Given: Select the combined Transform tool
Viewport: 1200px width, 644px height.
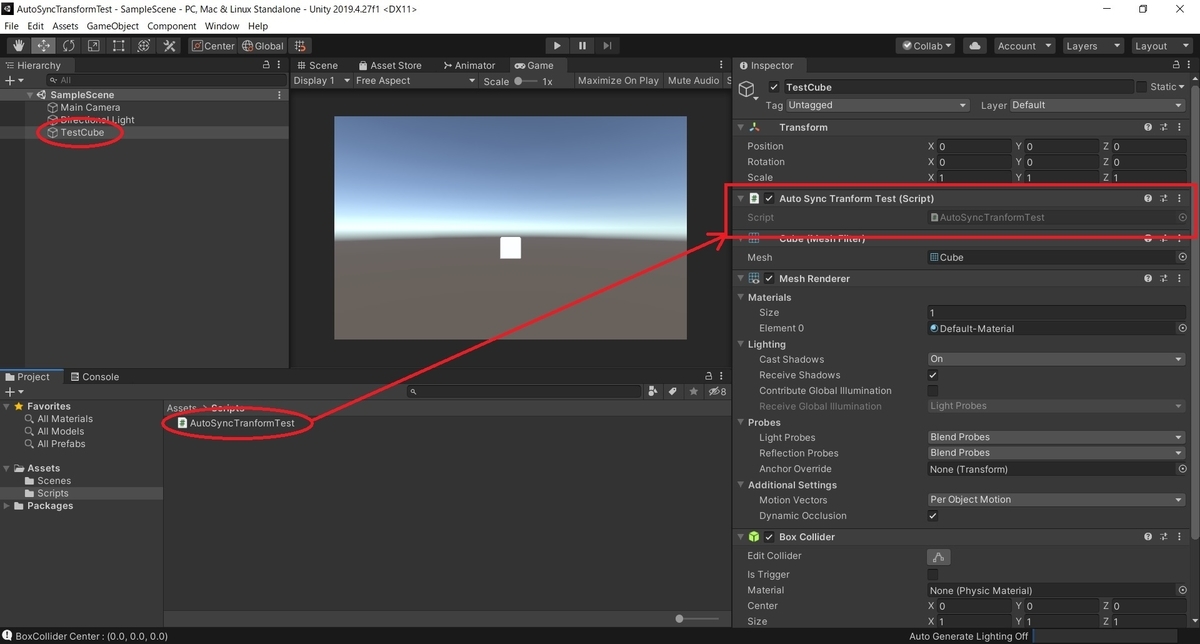Looking at the screenshot, I should click(144, 46).
